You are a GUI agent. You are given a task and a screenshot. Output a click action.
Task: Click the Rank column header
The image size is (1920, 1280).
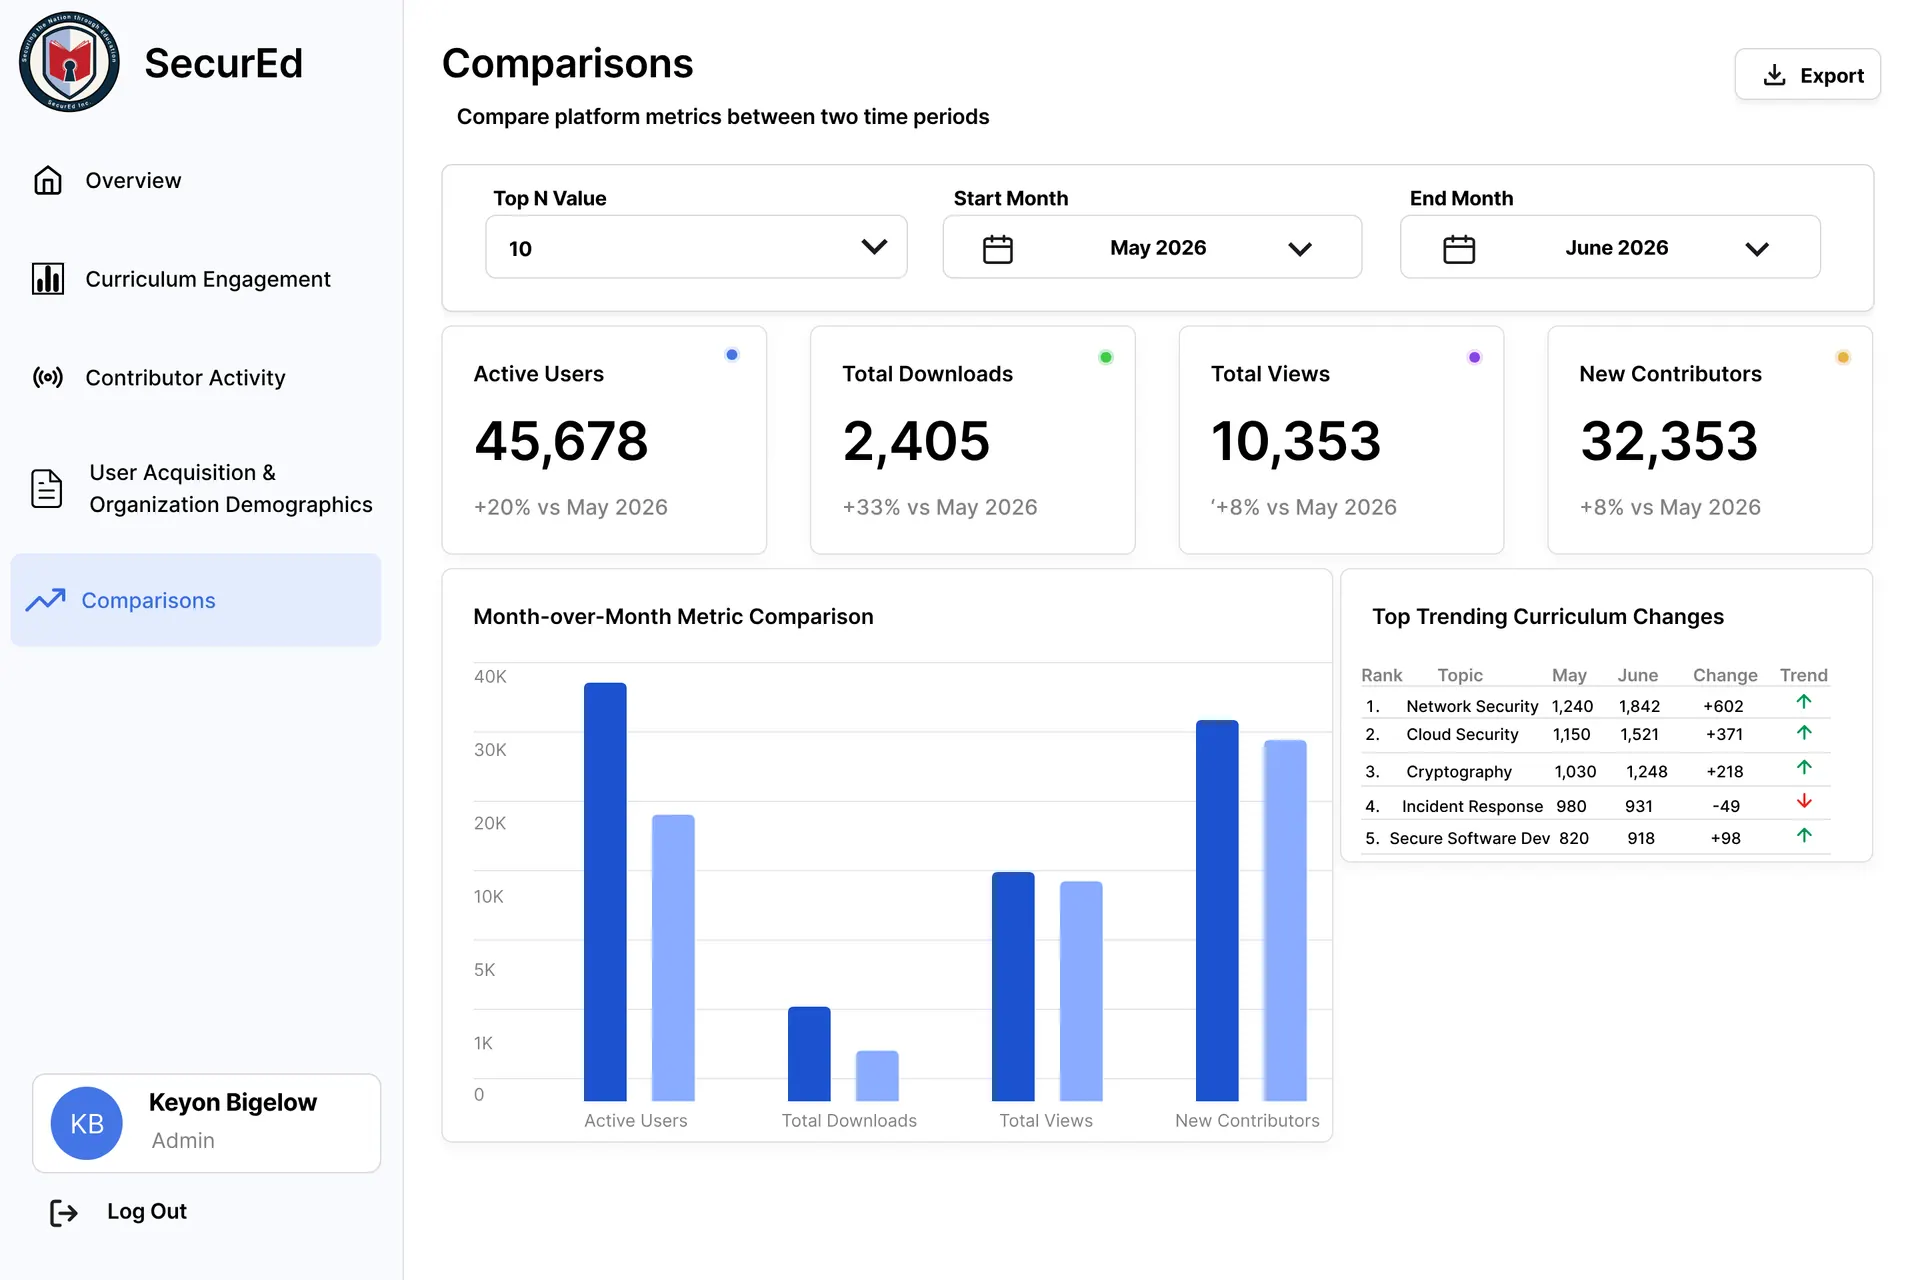1381,675
